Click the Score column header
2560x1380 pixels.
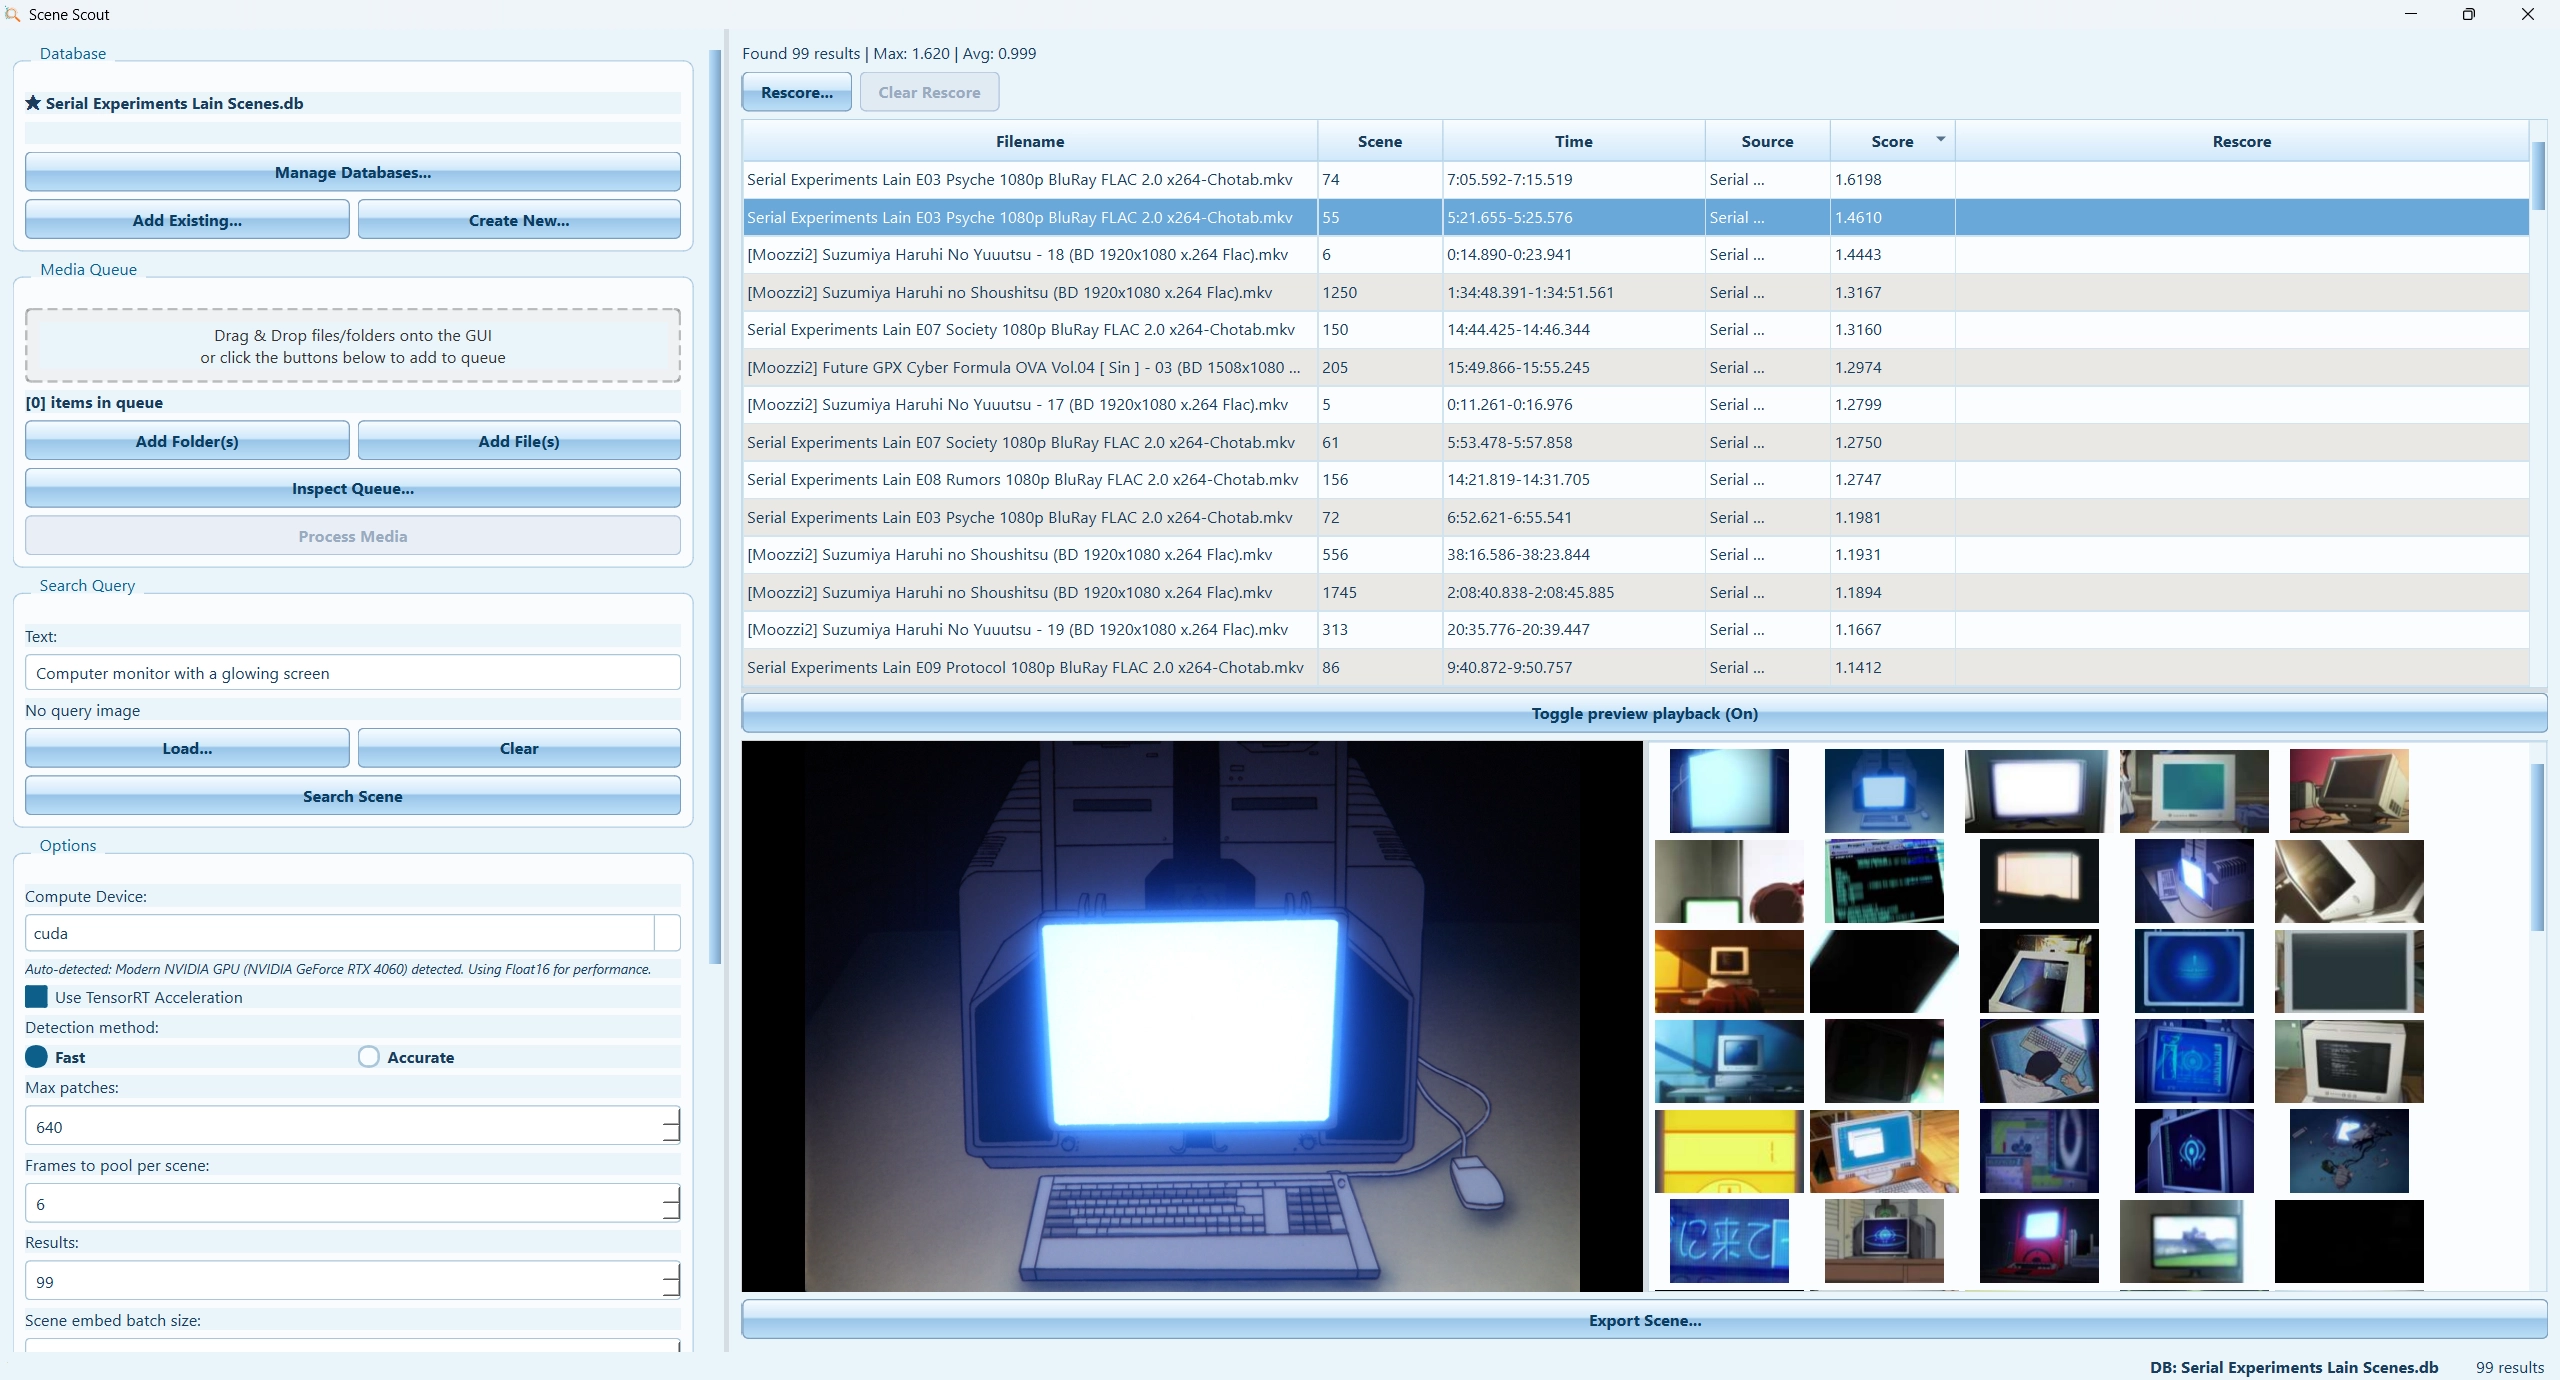[1892, 141]
